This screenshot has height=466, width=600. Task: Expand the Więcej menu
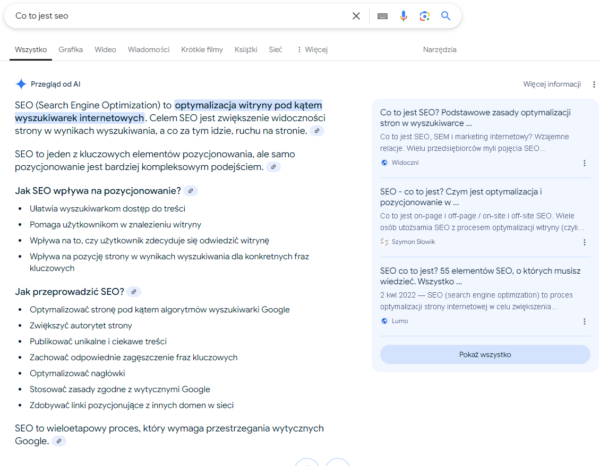[313, 49]
